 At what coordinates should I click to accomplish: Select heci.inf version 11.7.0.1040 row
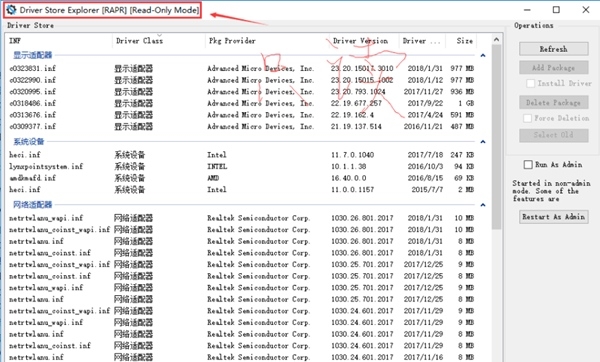pyautogui.click(x=241, y=155)
